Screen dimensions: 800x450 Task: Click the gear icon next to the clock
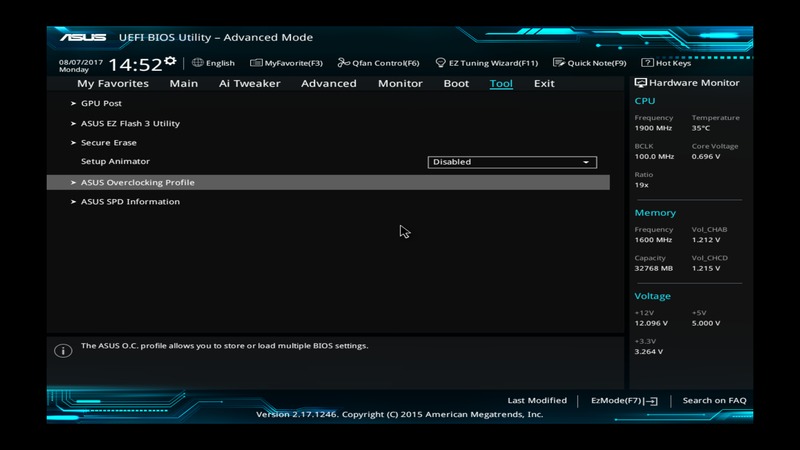pos(170,62)
